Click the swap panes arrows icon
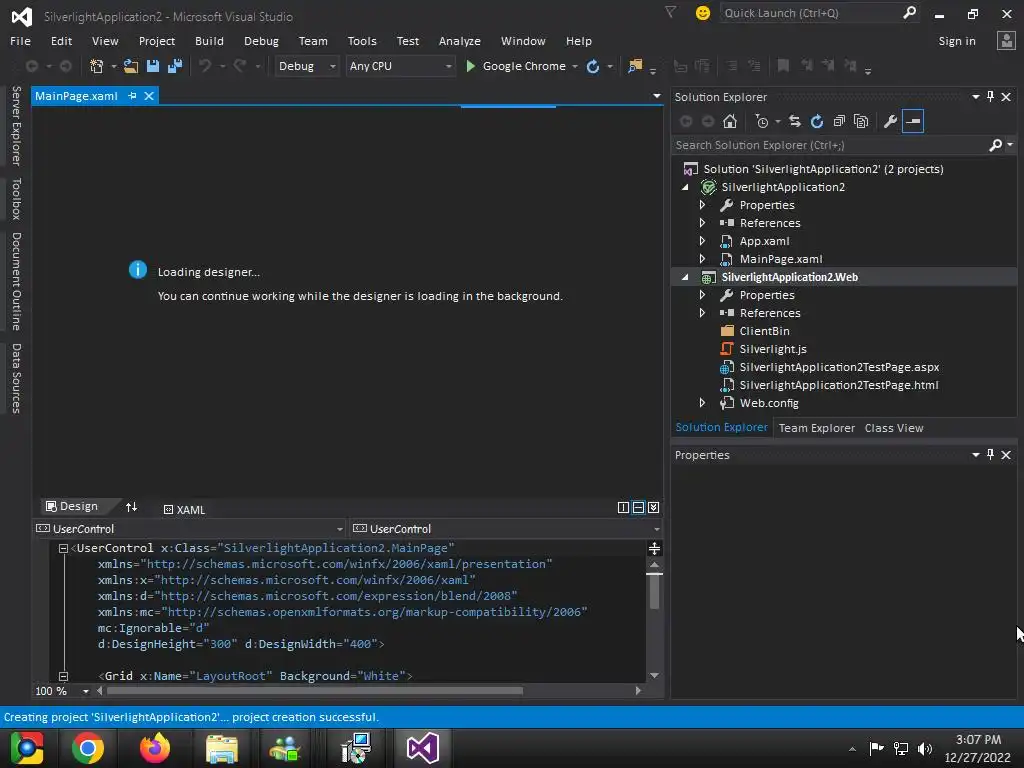 pos(131,507)
